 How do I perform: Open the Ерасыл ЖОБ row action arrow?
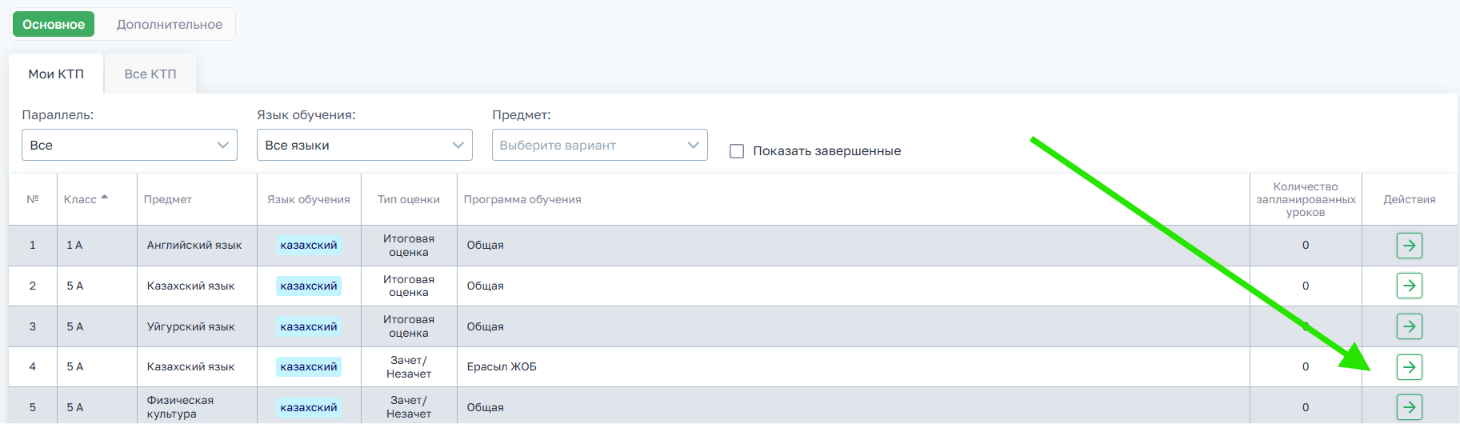coord(1409,367)
